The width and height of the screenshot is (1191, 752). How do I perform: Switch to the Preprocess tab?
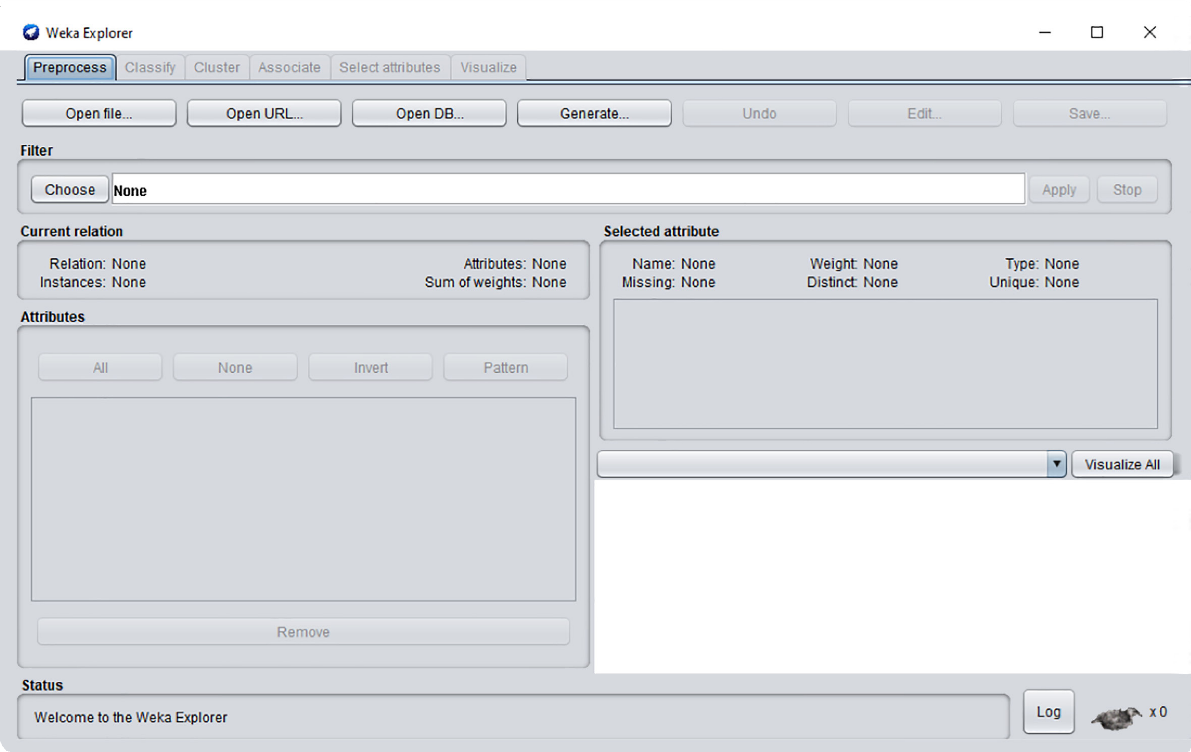point(70,68)
